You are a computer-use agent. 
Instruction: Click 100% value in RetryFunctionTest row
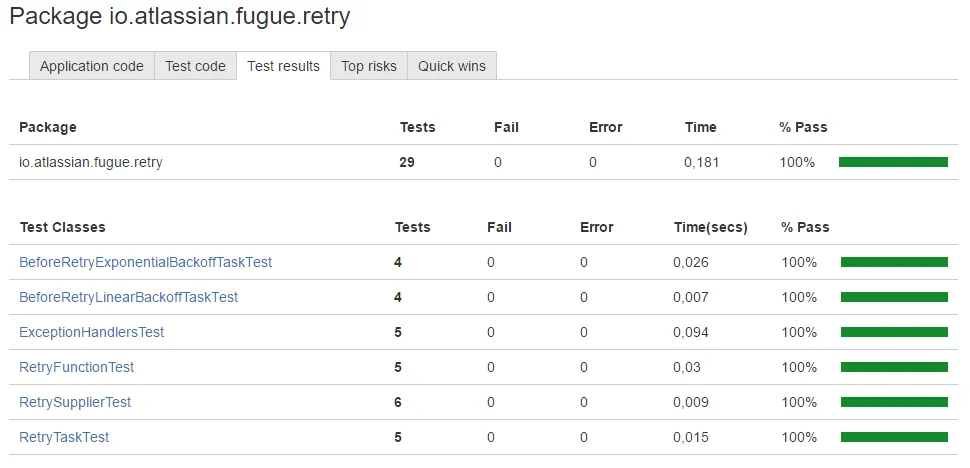point(799,367)
